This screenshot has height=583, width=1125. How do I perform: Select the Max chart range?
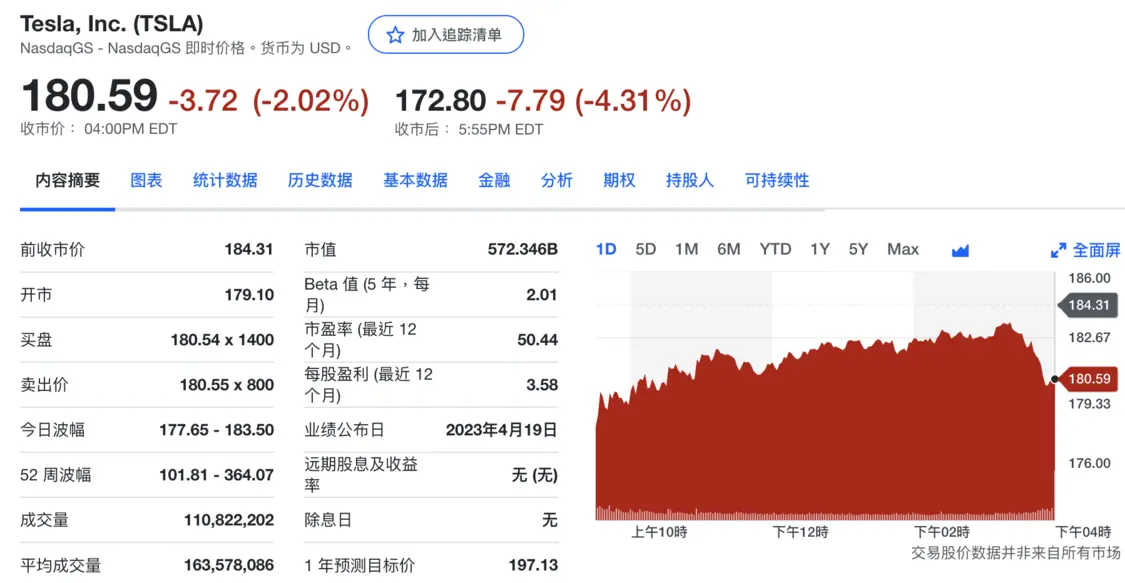(902, 249)
